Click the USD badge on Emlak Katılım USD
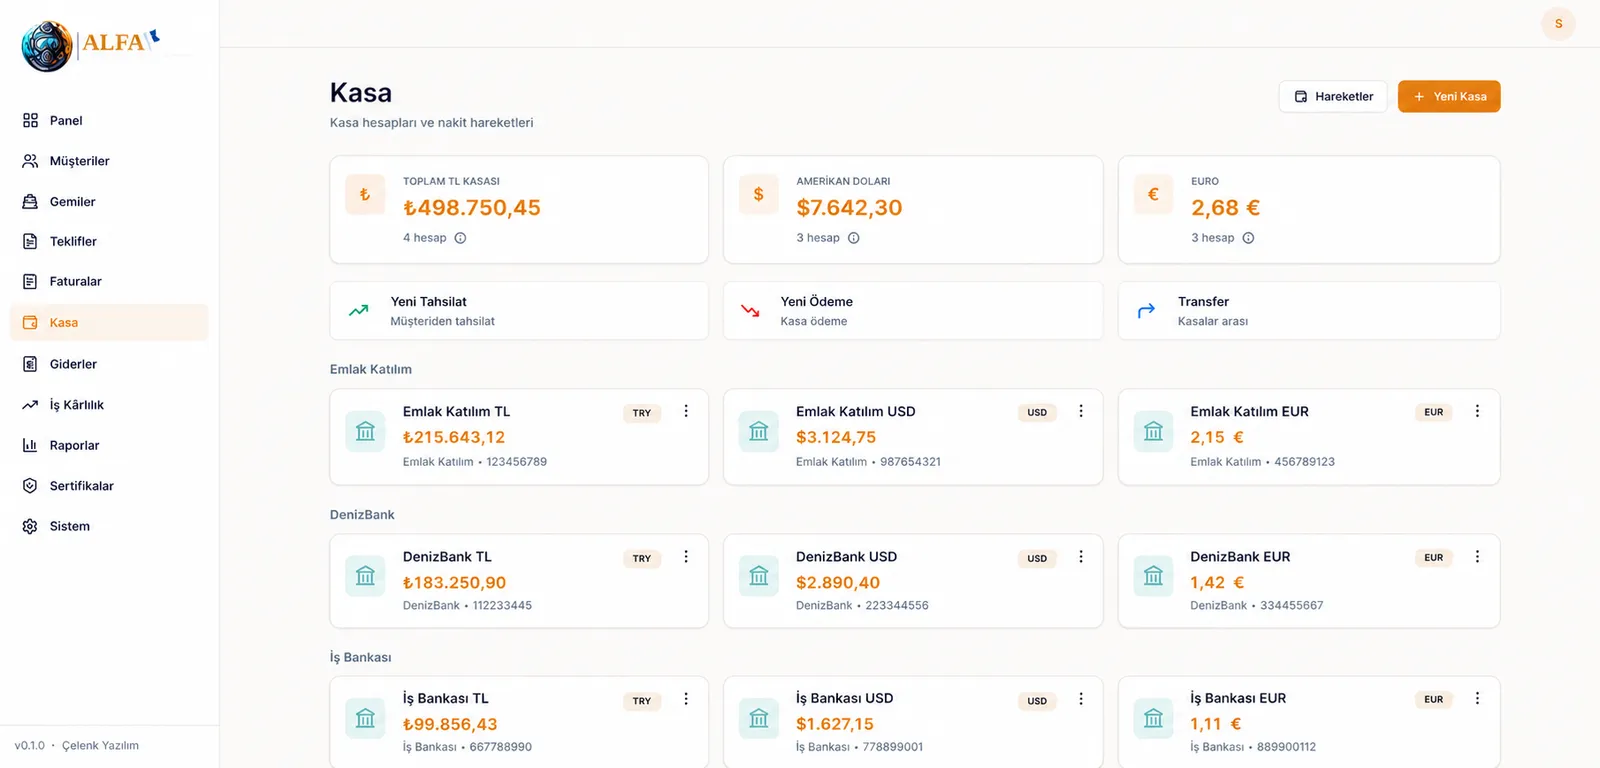 tap(1037, 412)
